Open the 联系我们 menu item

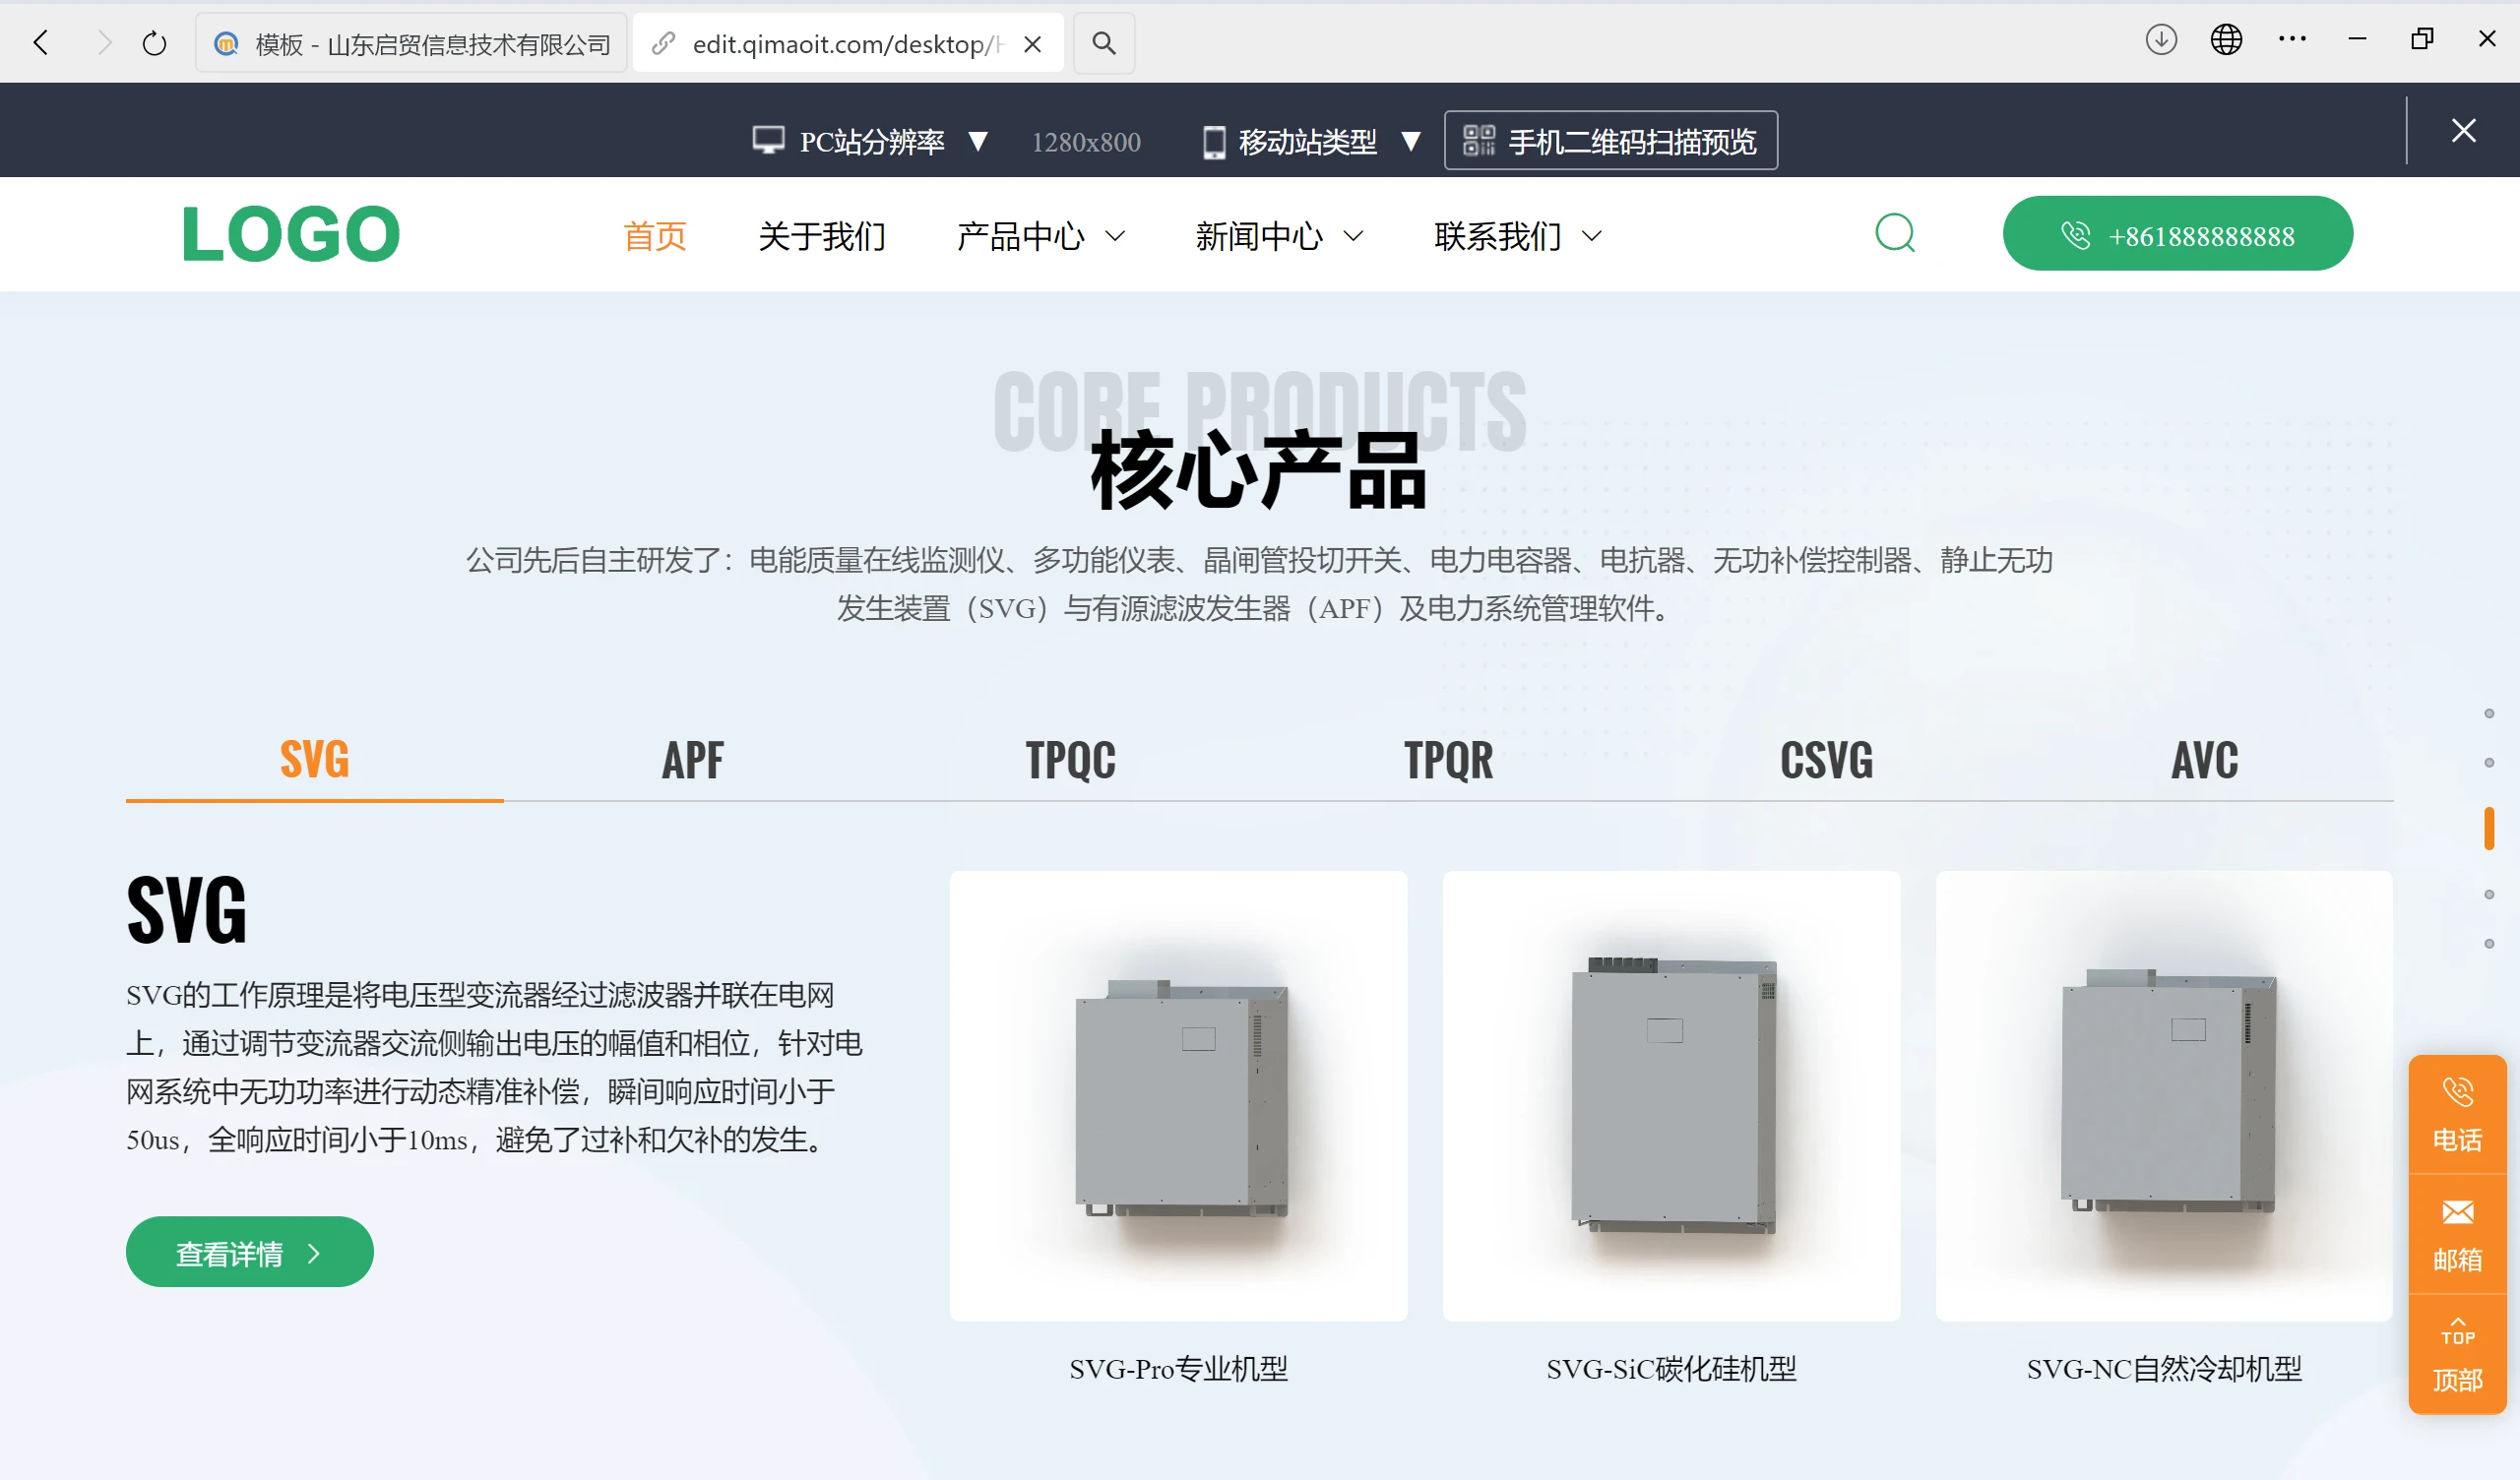click(1498, 236)
